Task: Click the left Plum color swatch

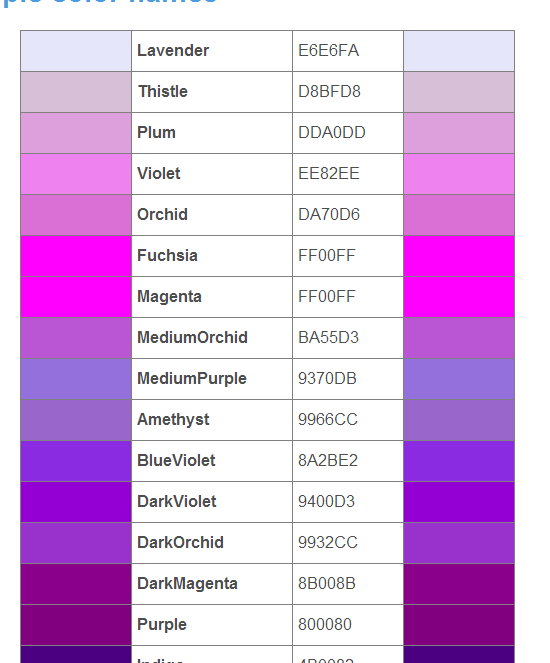Action: pos(76,133)
